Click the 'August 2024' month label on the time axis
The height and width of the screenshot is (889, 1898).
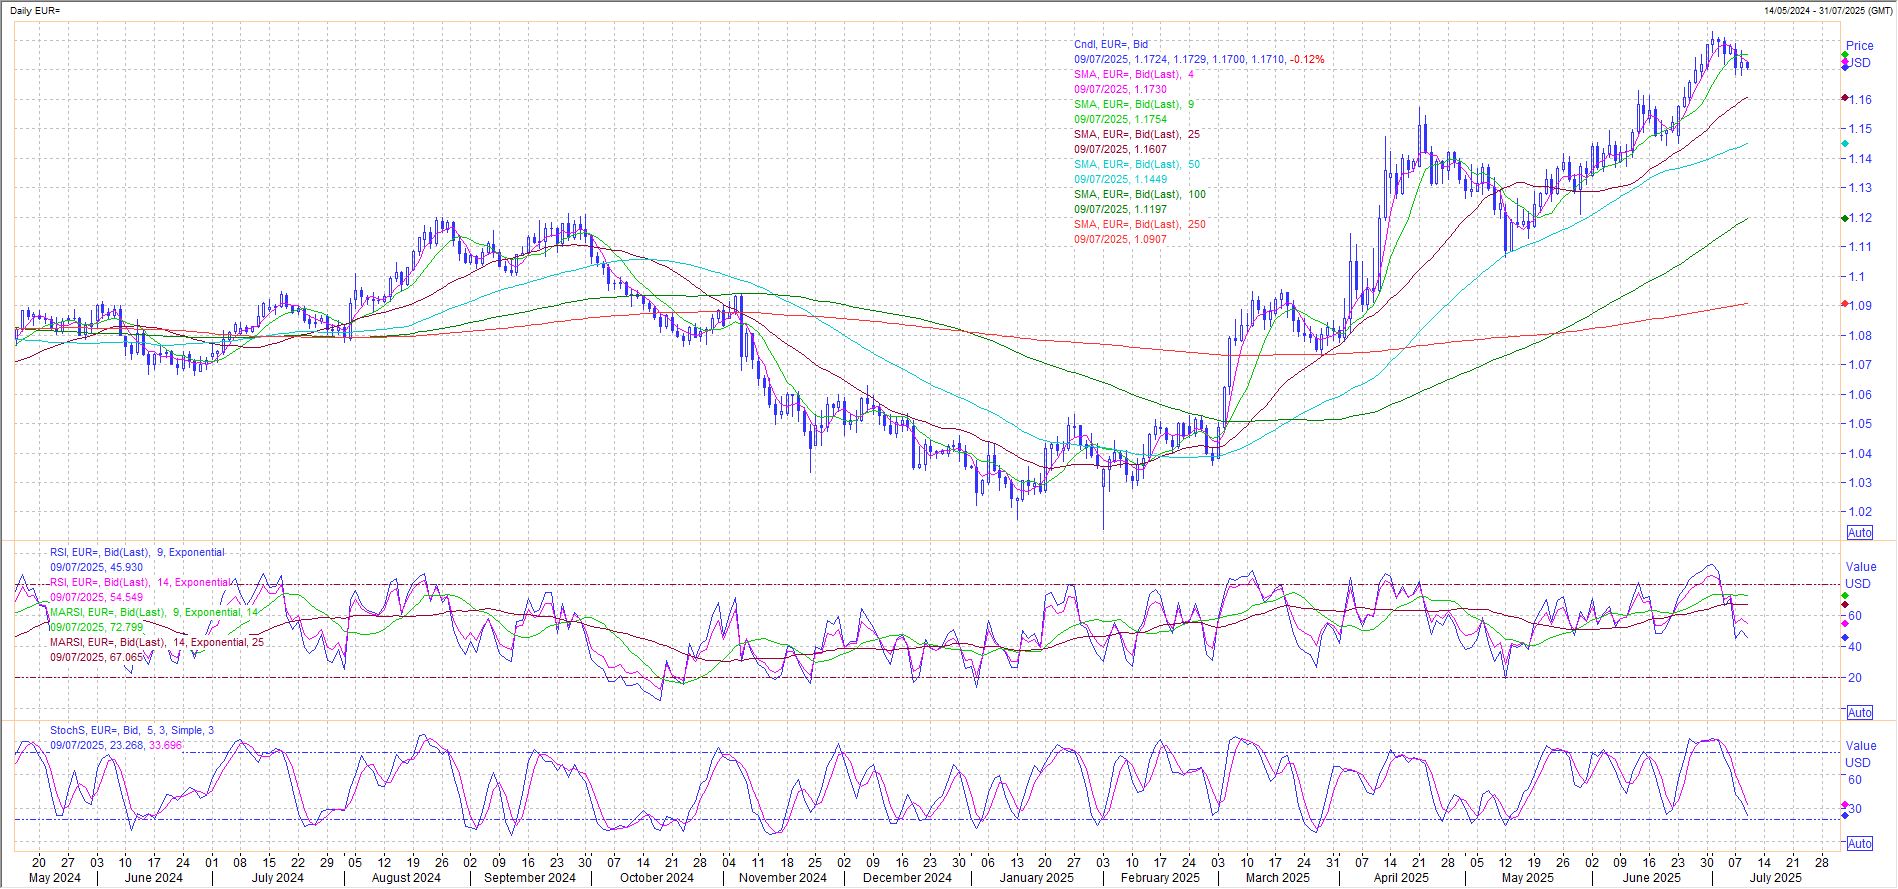coord(406,878)
